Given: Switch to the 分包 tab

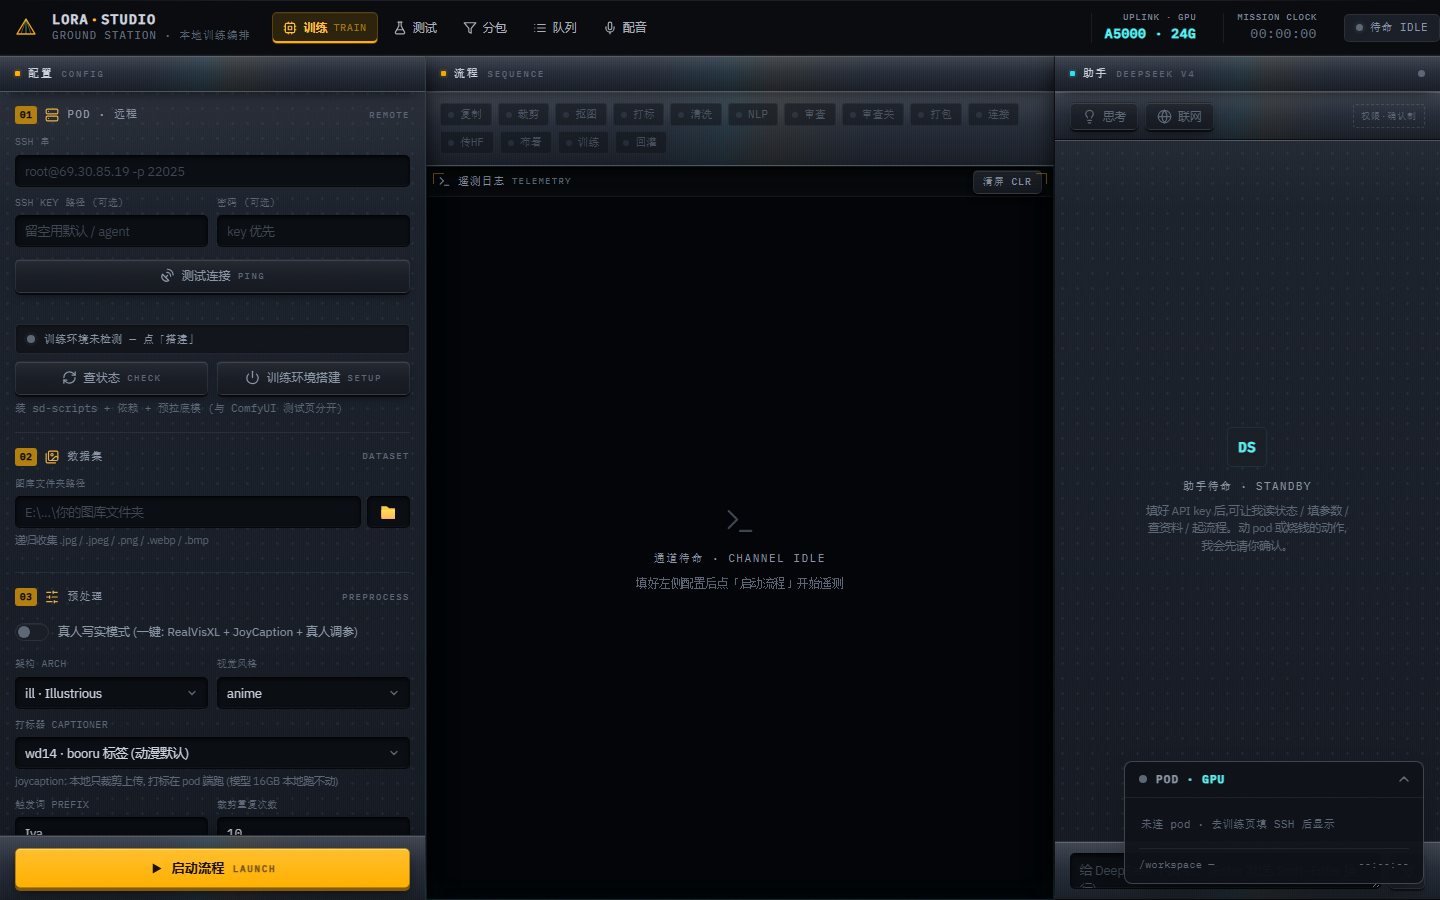Looking at the screenshot, I should [485, 28].
